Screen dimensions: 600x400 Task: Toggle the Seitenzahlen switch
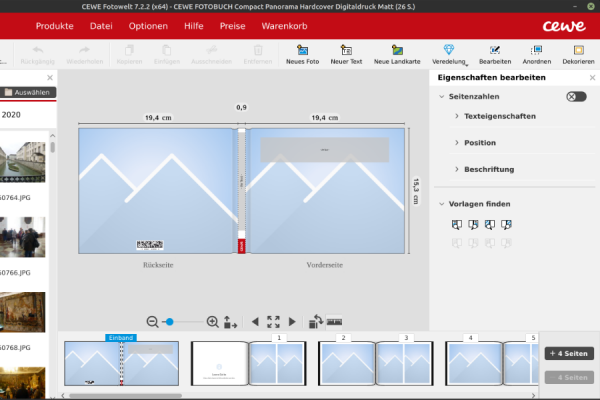[576, 96]
